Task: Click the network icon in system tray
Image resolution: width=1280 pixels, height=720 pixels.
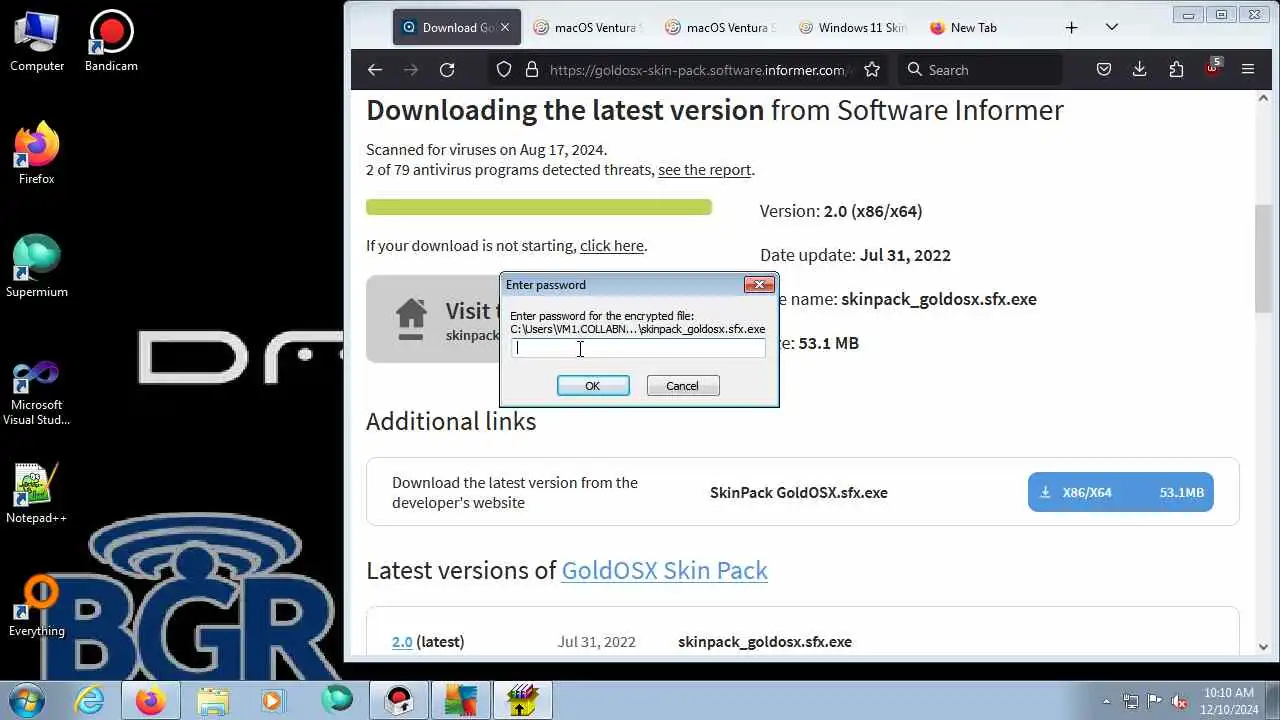Action: 1130,701
